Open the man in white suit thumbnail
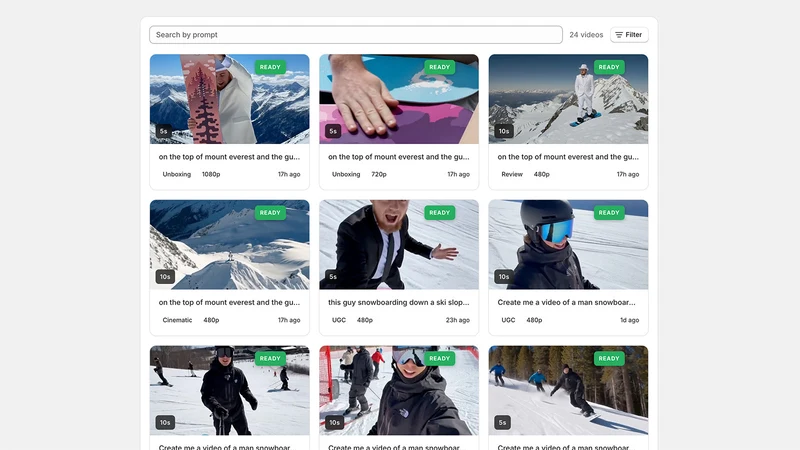 click(568, 99)
